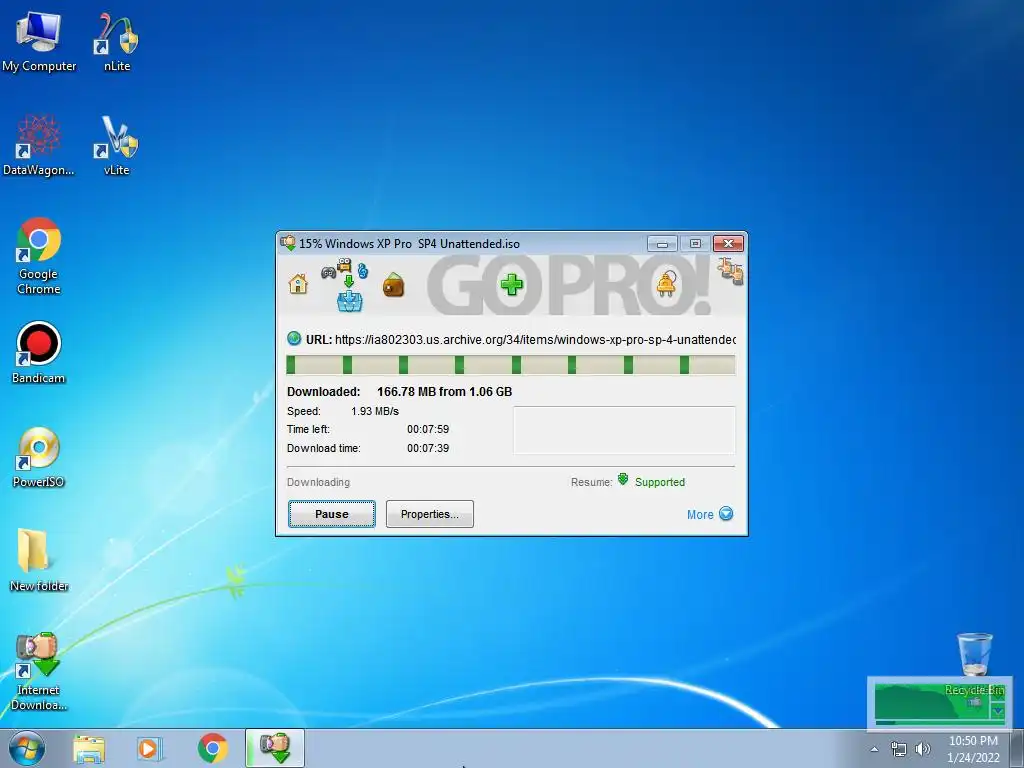
Task: Click the time left value 00:07:59
Action: point(428,430)
